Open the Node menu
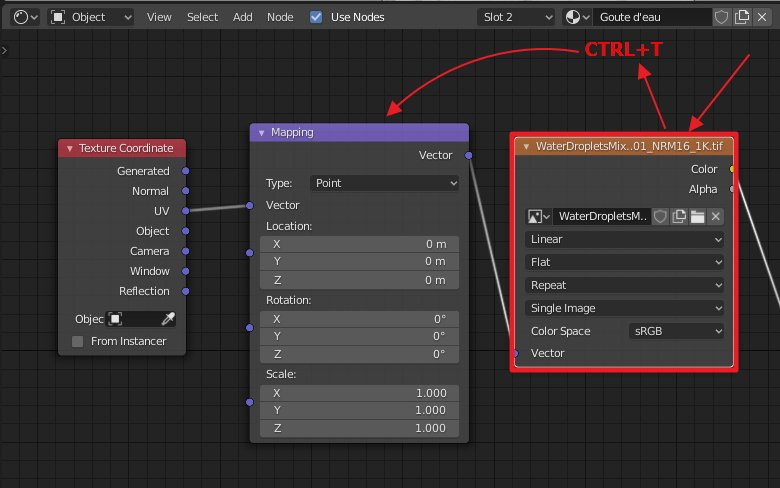780x488 pixels. pyautogui.click(x=281, y=17)
